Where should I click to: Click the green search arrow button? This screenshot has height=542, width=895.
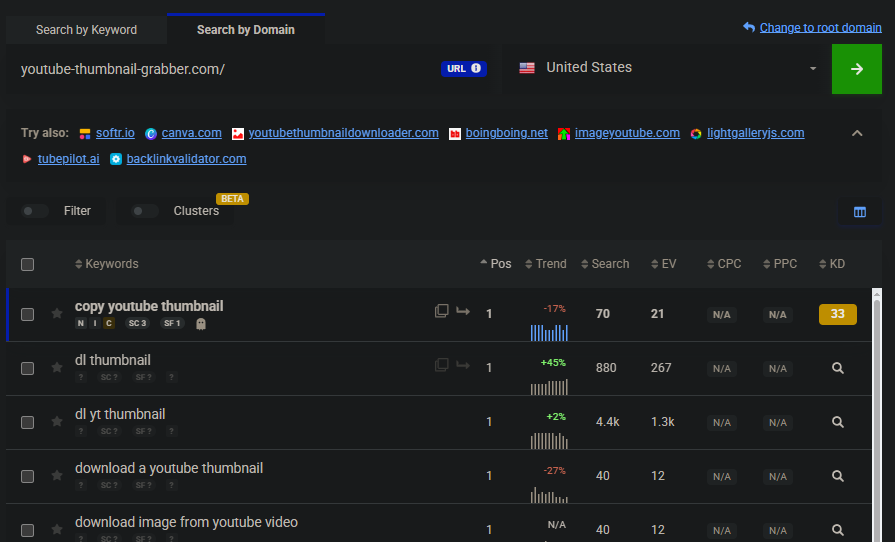click(x=856, y=69)
